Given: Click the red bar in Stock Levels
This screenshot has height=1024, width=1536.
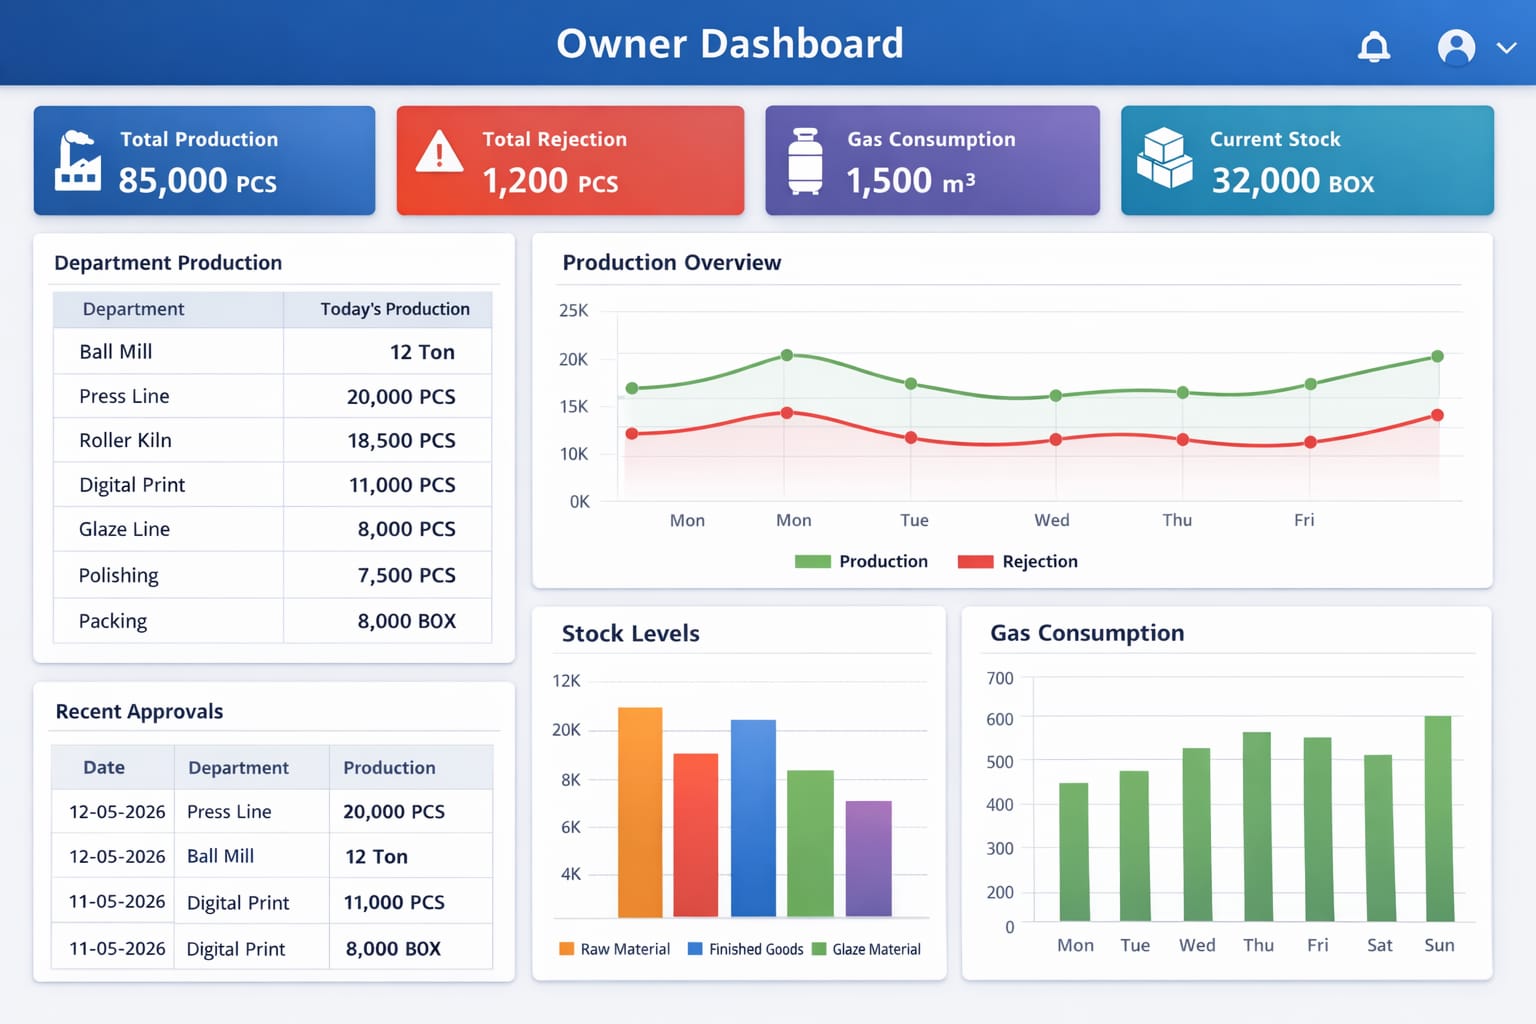Looking at the screenshot, I should 696,835.
